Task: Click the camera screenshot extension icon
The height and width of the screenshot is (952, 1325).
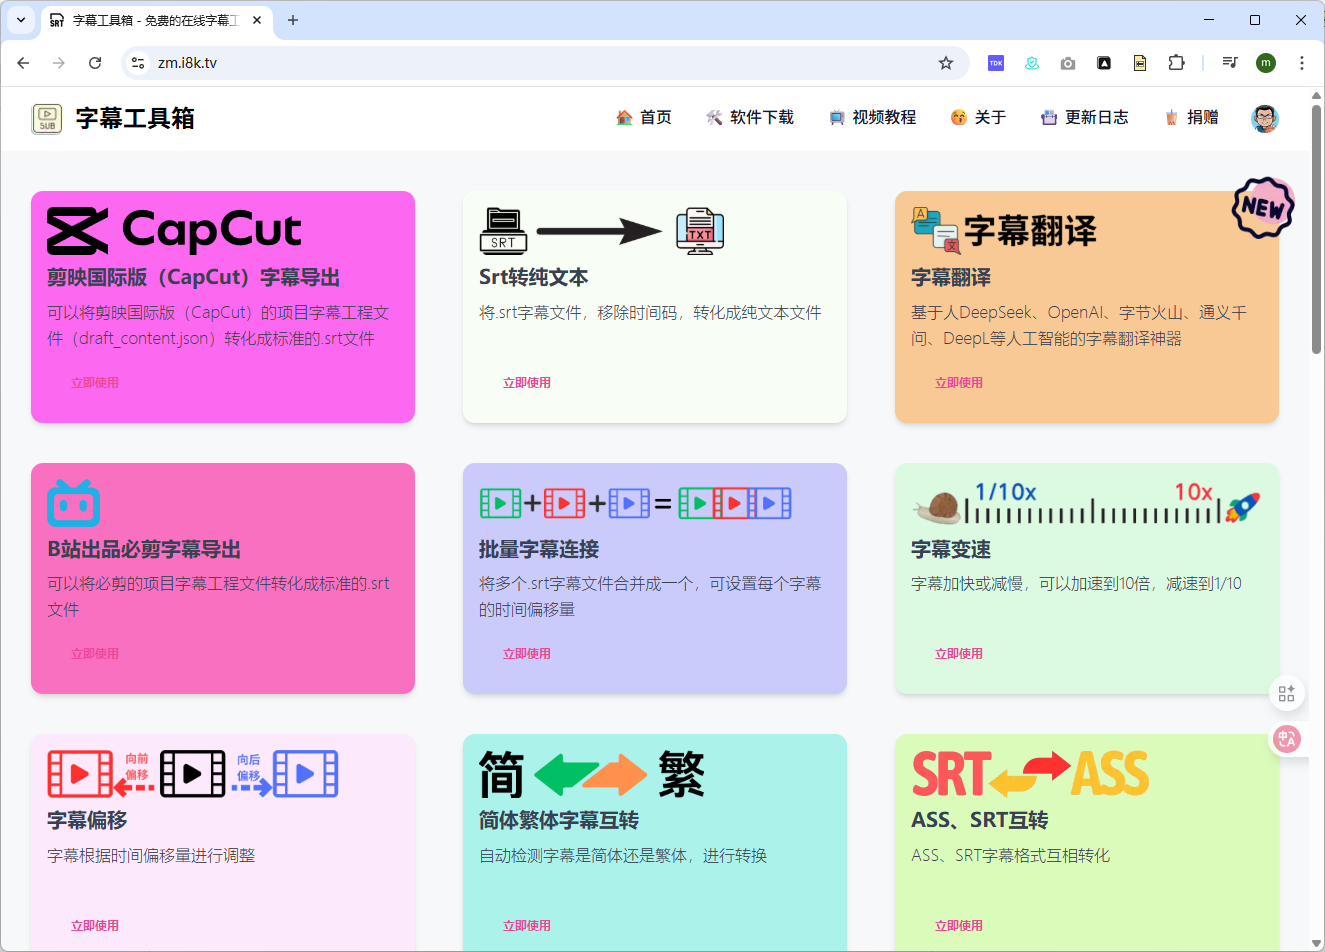Action: pyautogui.click(x=1068, y=63)
